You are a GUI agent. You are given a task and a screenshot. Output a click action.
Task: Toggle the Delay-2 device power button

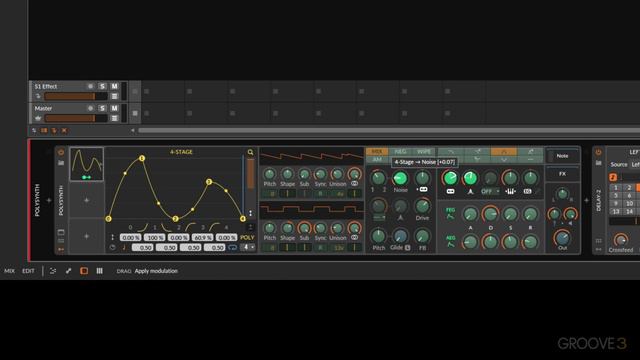coord(598,152)
